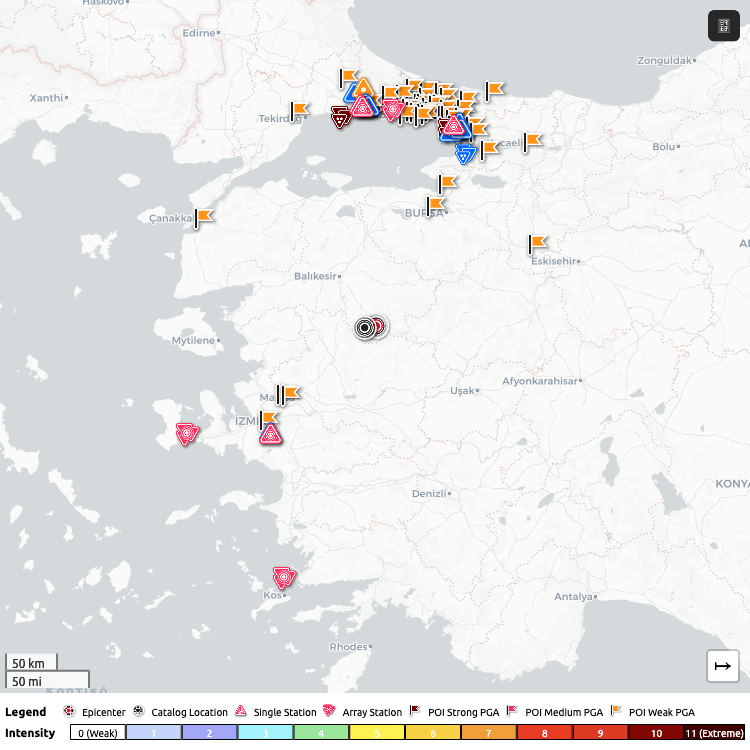Click the flag marker beside Kocaeli
Image resolution: width=750 pixels, height=750 pixels.
tap(532, 141)
